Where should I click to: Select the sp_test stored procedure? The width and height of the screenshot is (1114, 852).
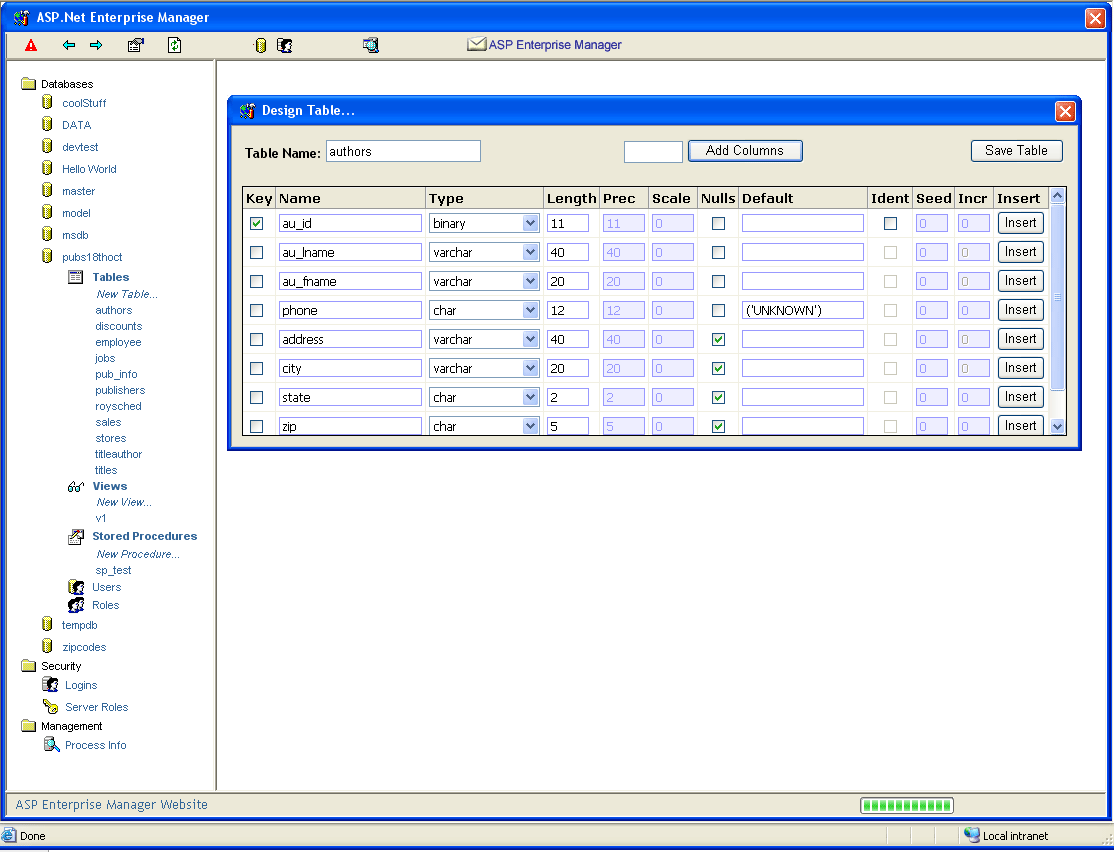113,570
